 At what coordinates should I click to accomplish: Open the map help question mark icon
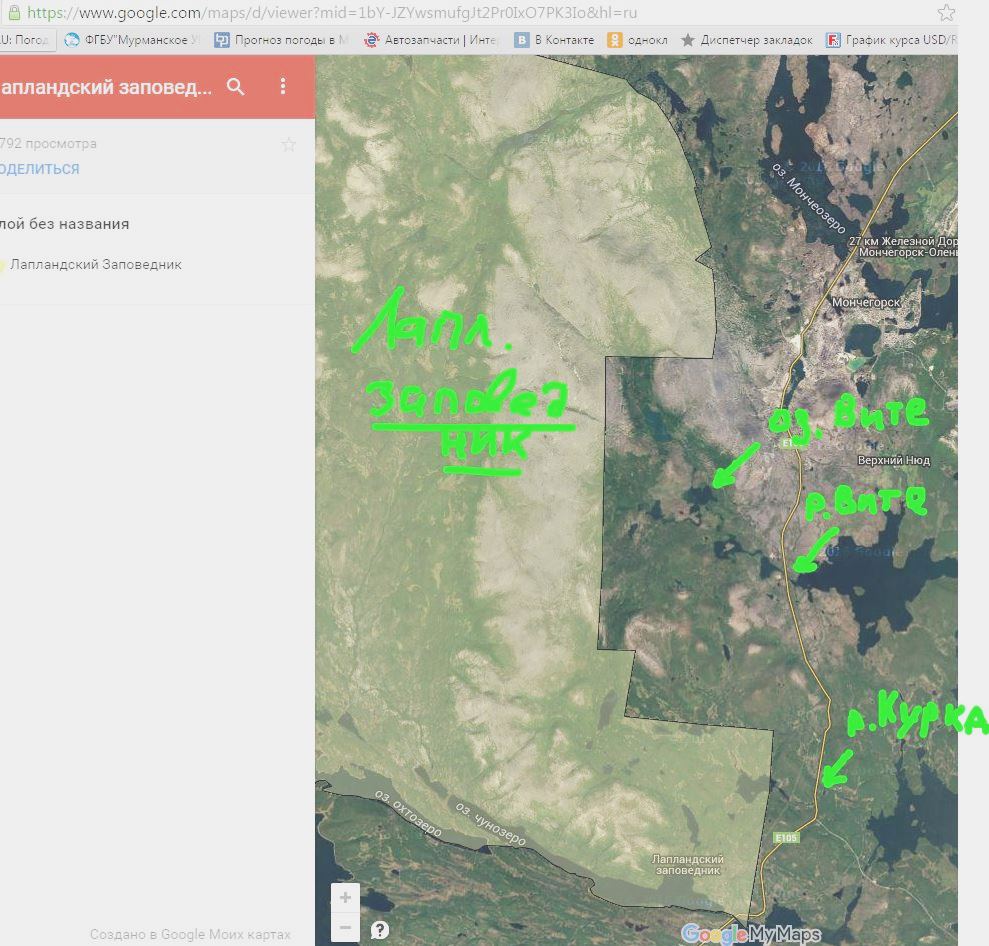[x=380, y=930]
